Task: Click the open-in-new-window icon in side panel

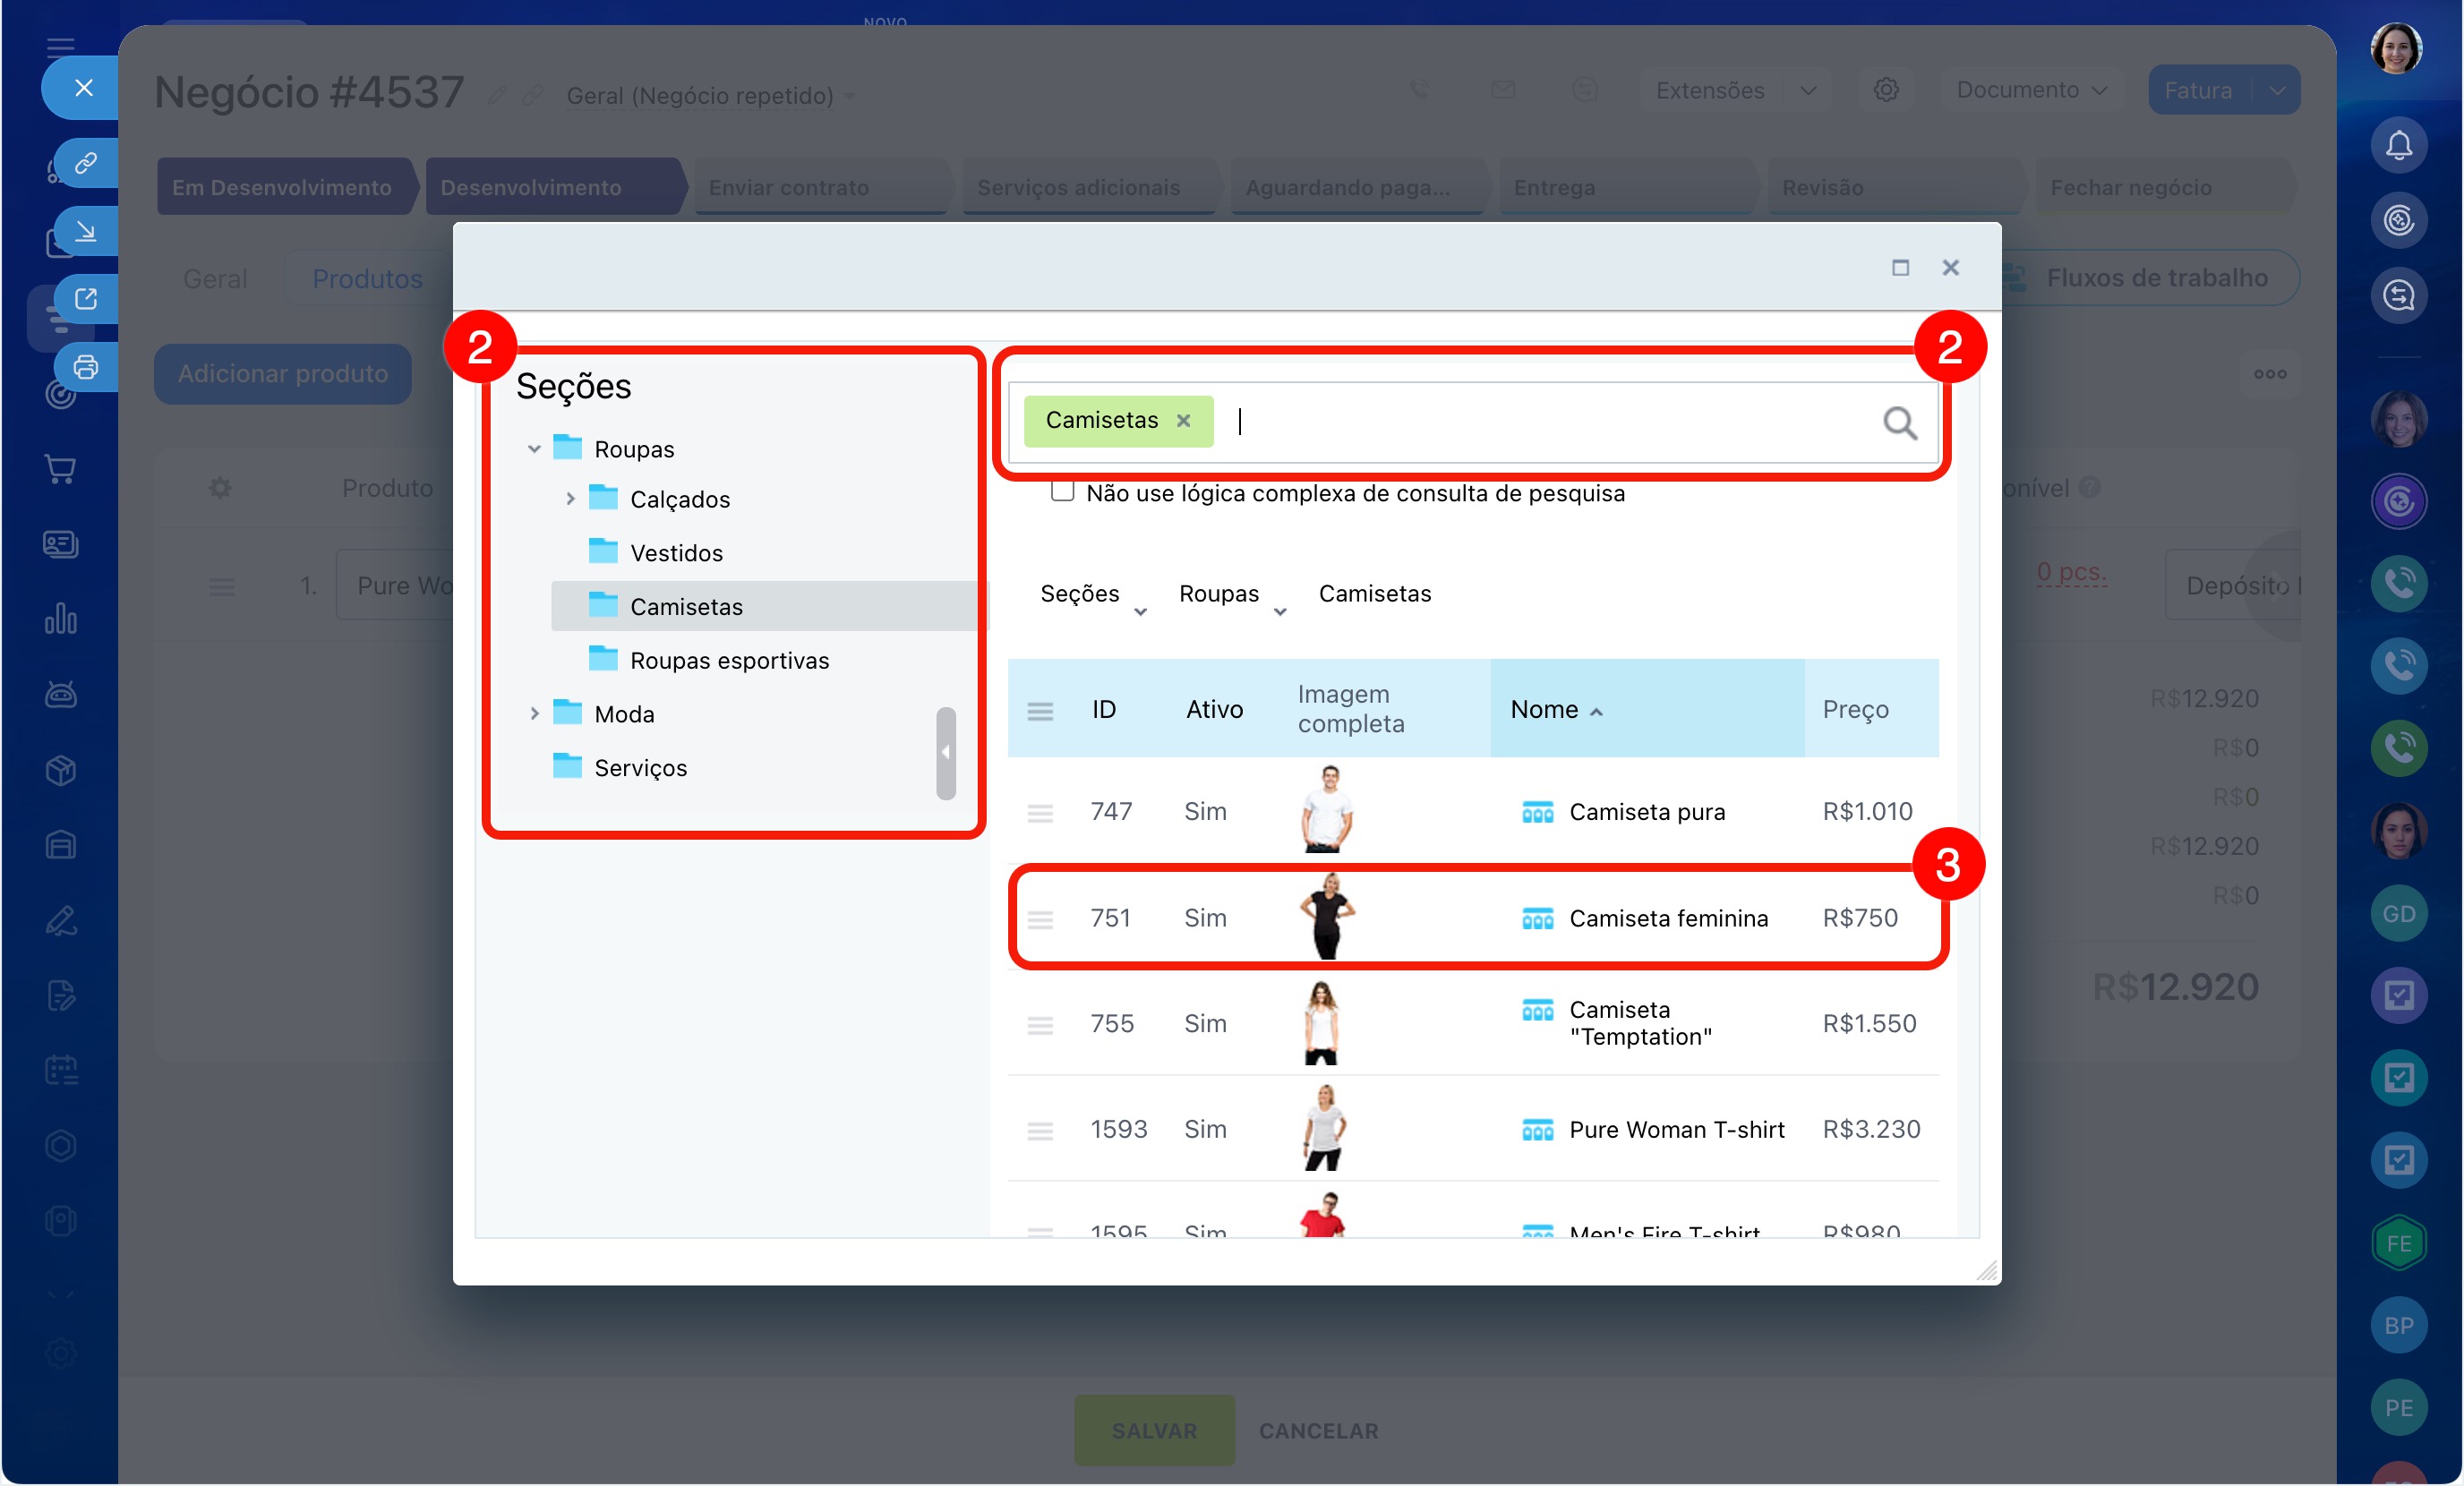Action: pos(86,299)
